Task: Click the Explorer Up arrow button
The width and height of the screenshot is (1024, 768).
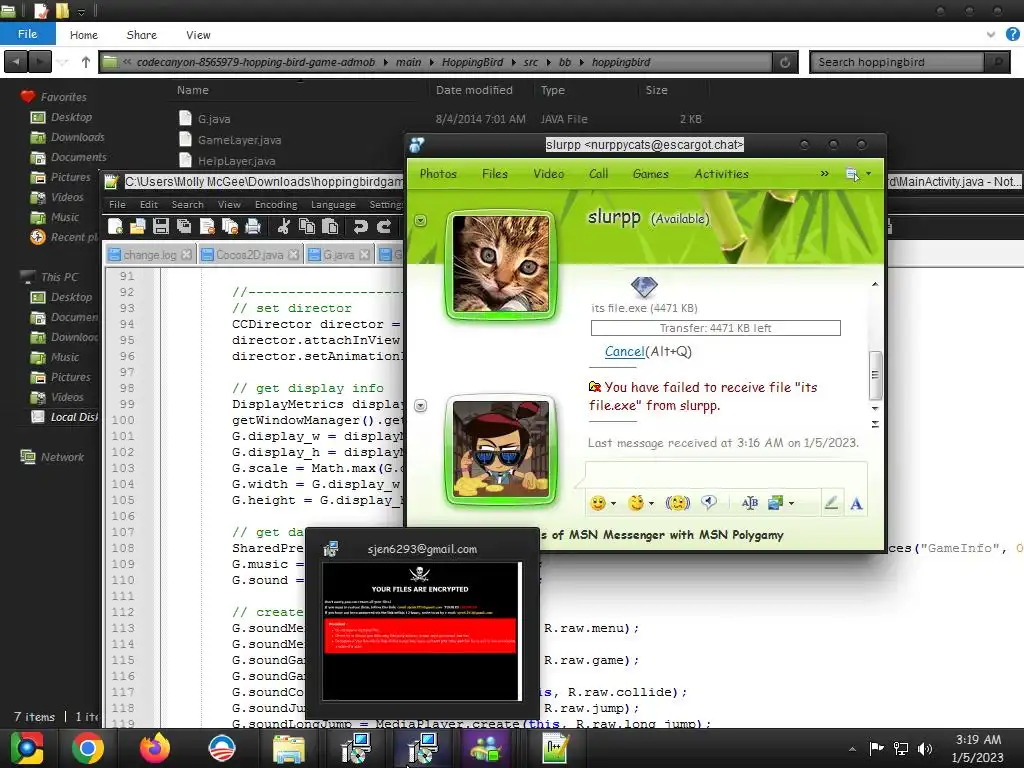Action: (x=86, y=62)
